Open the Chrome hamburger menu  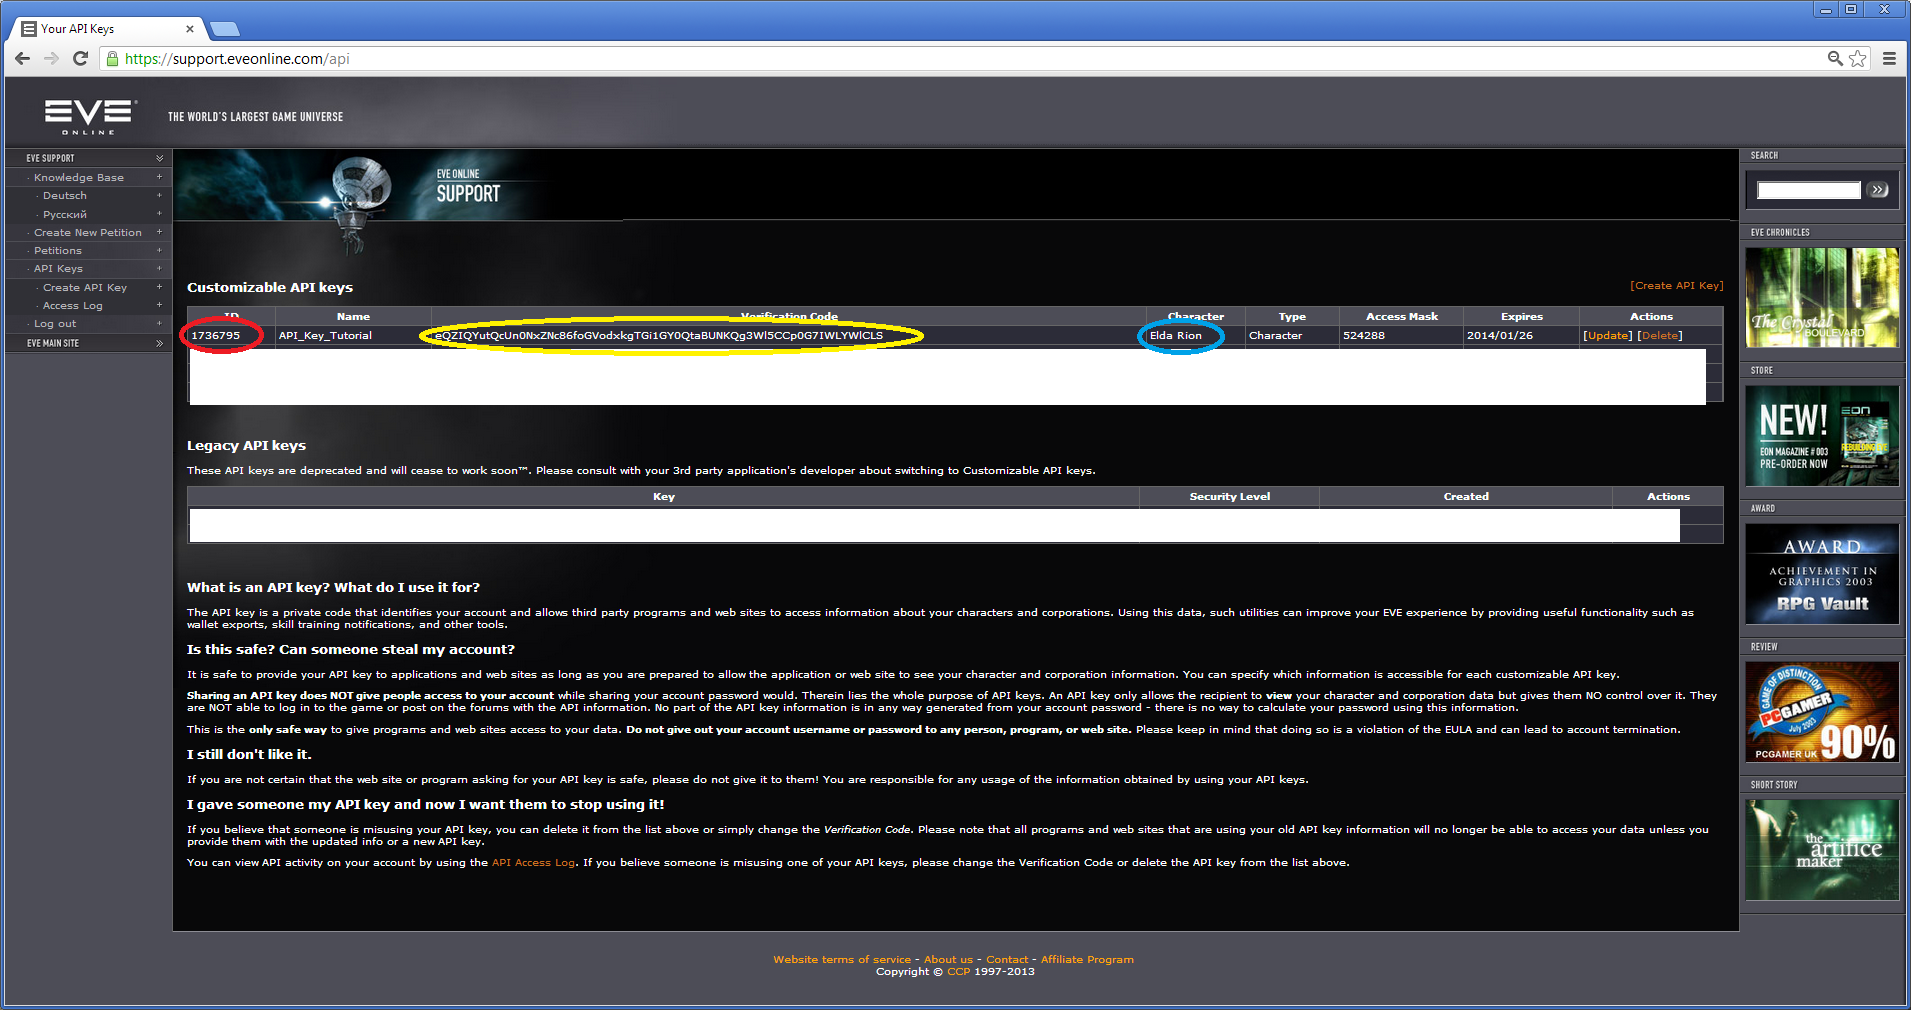click(x=1889, y=59)
